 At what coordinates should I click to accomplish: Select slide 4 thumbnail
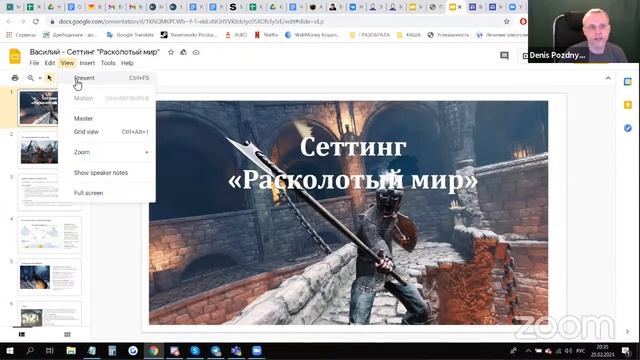pos(49,235)
